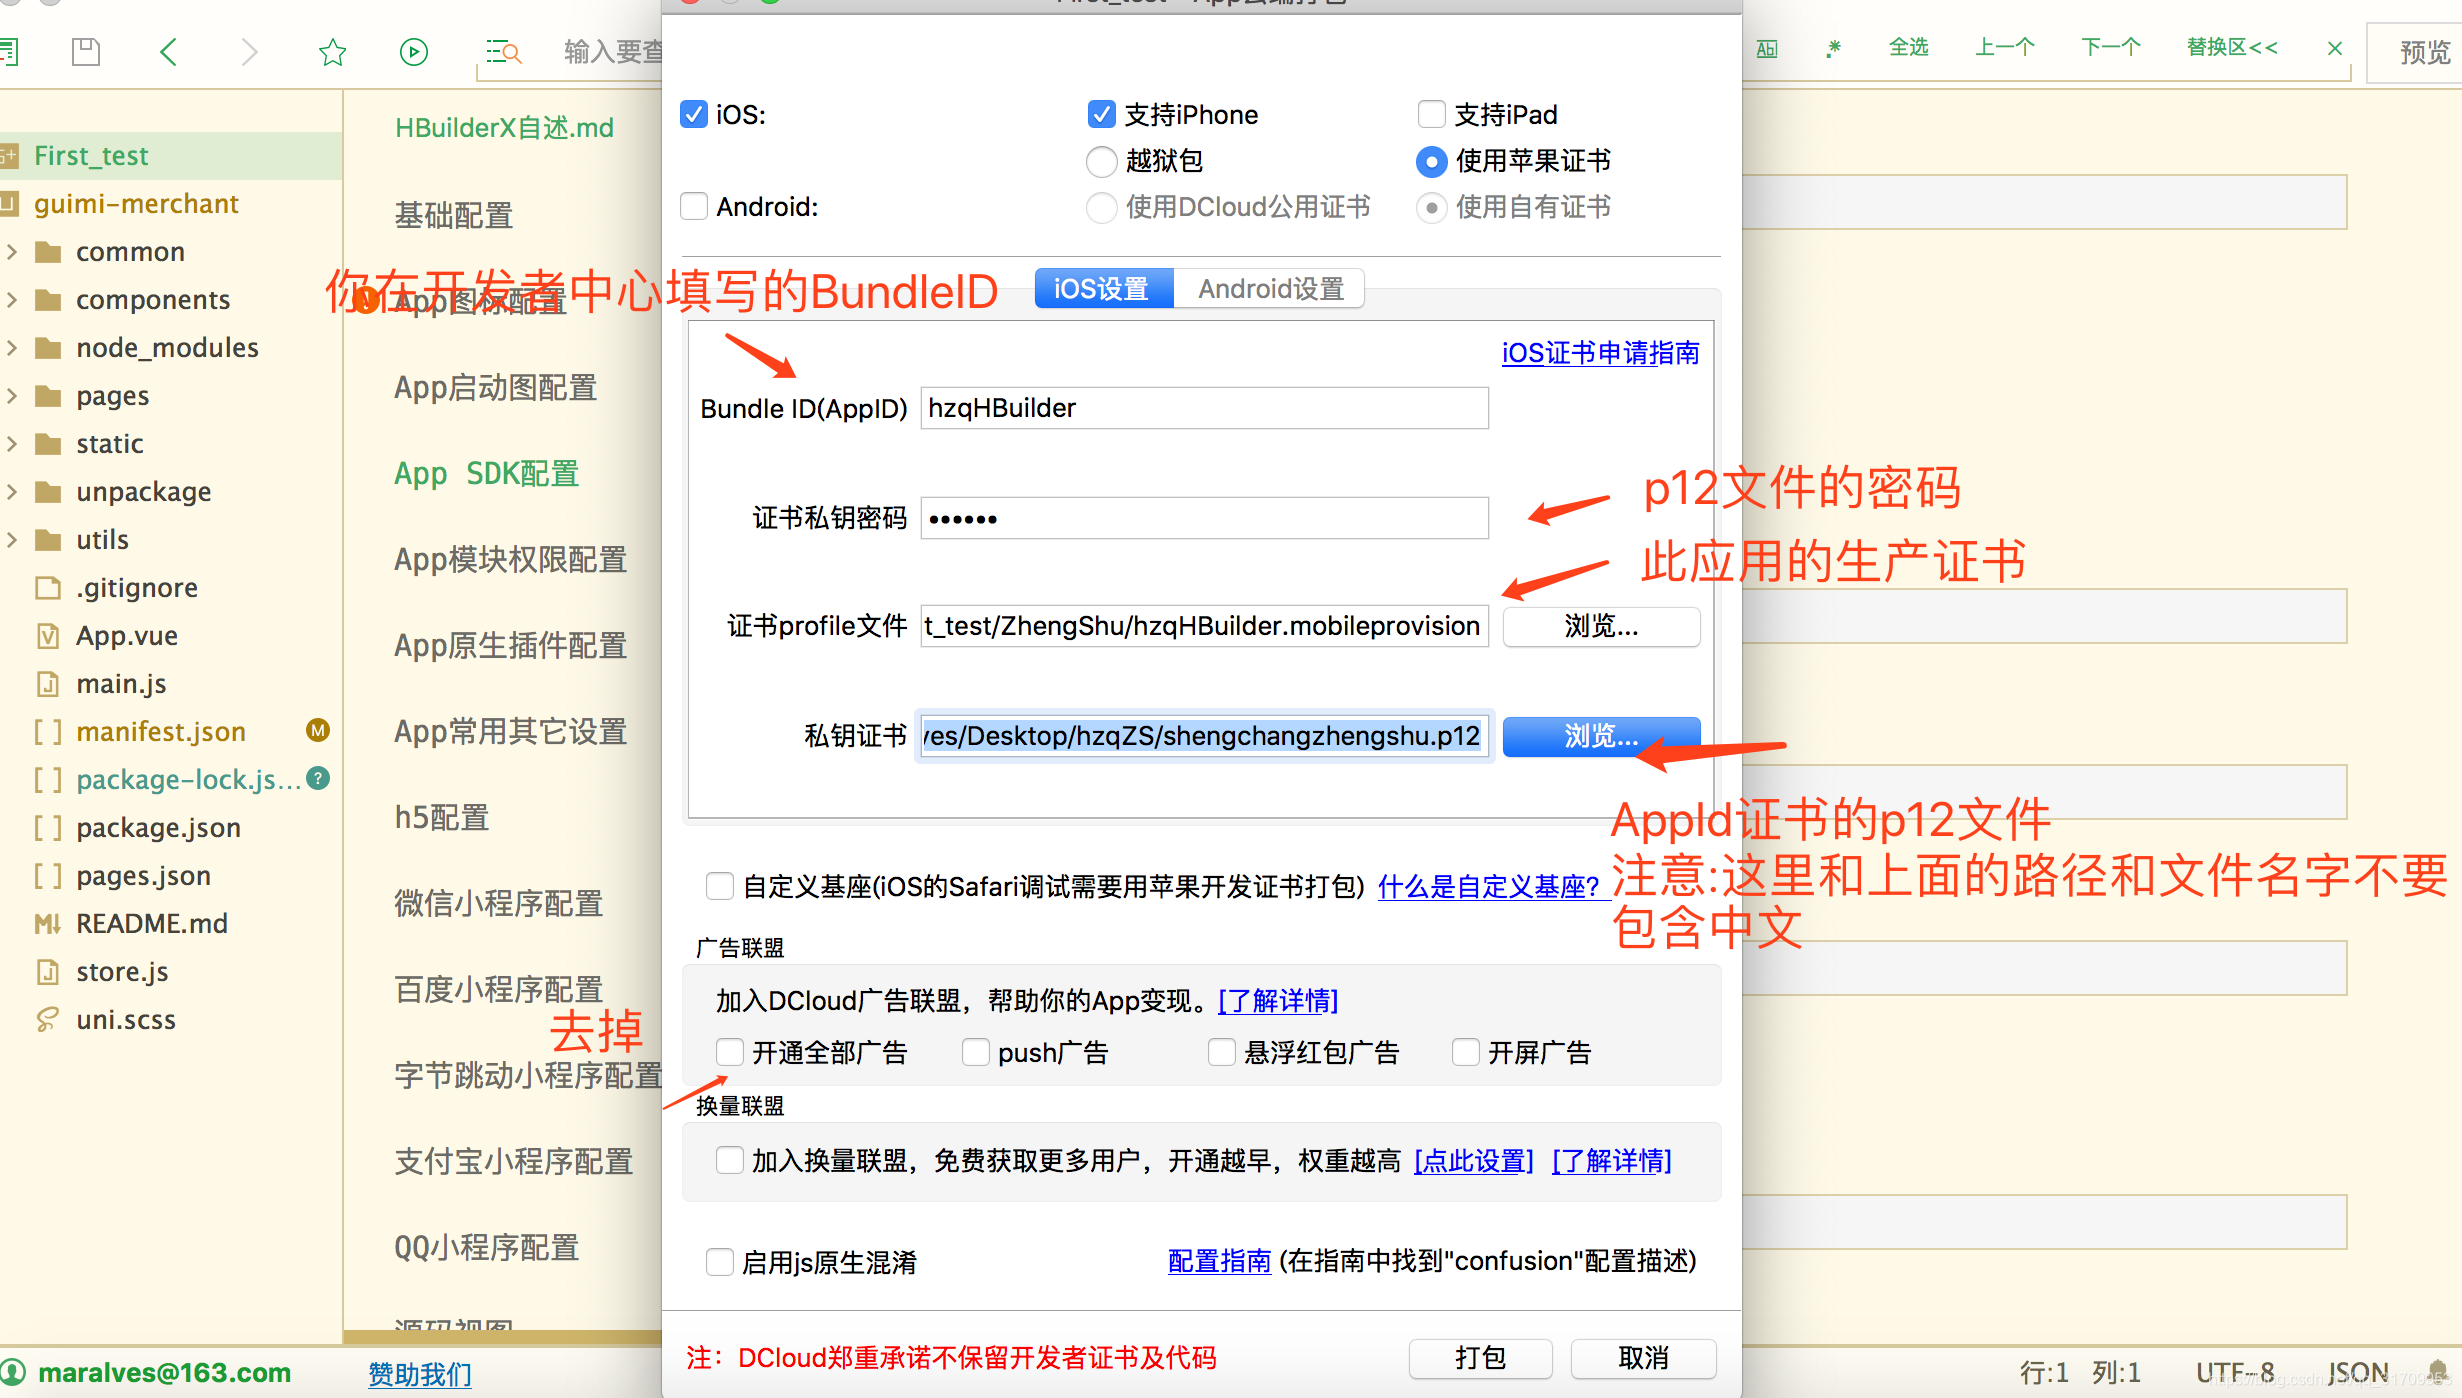Enable the 支持iPad checkbox
The width and height of the screenshot is (2462, 1398).
(1431, 114)
